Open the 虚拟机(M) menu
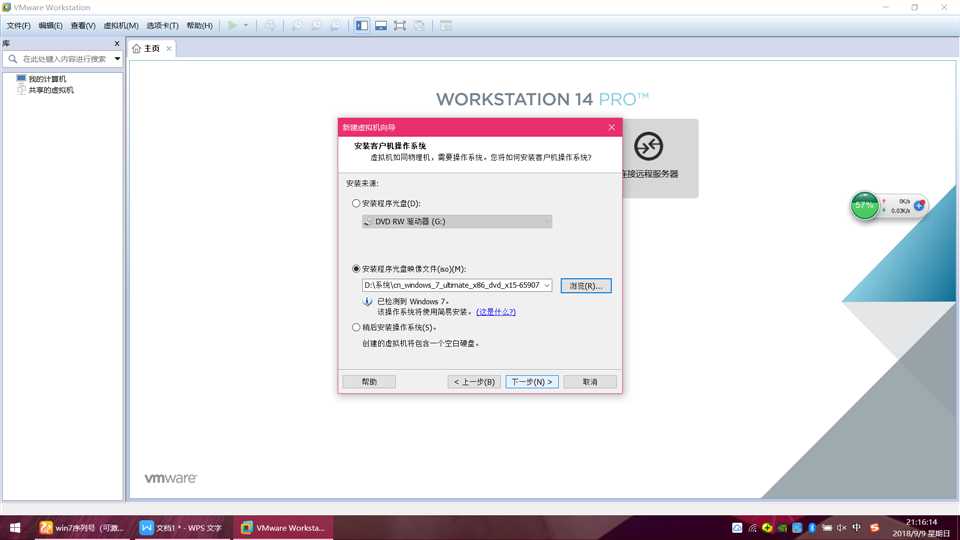This screenshot has width=960, height=540. point(121,26)
